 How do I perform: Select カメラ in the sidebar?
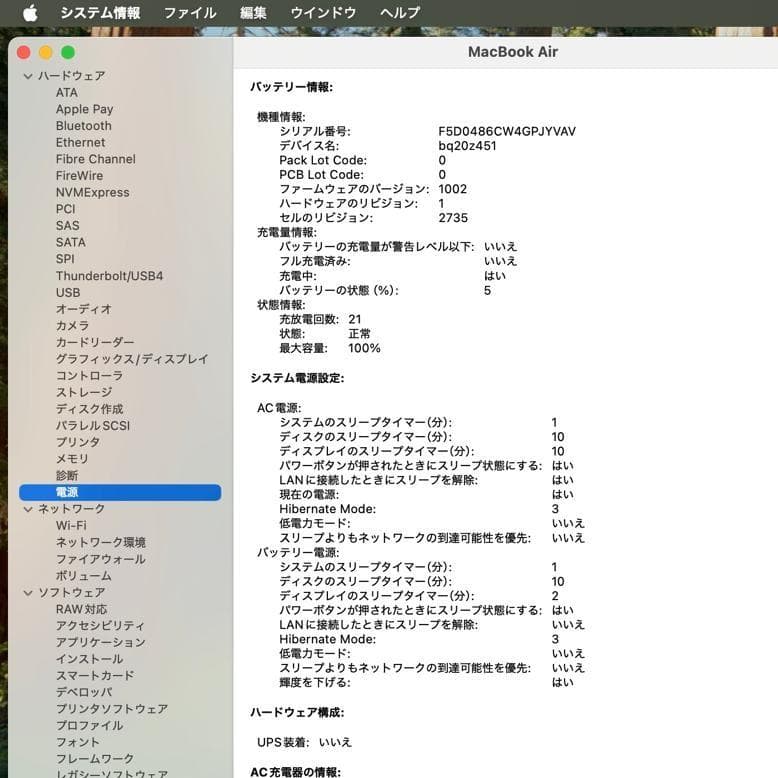tap(72, 325)
